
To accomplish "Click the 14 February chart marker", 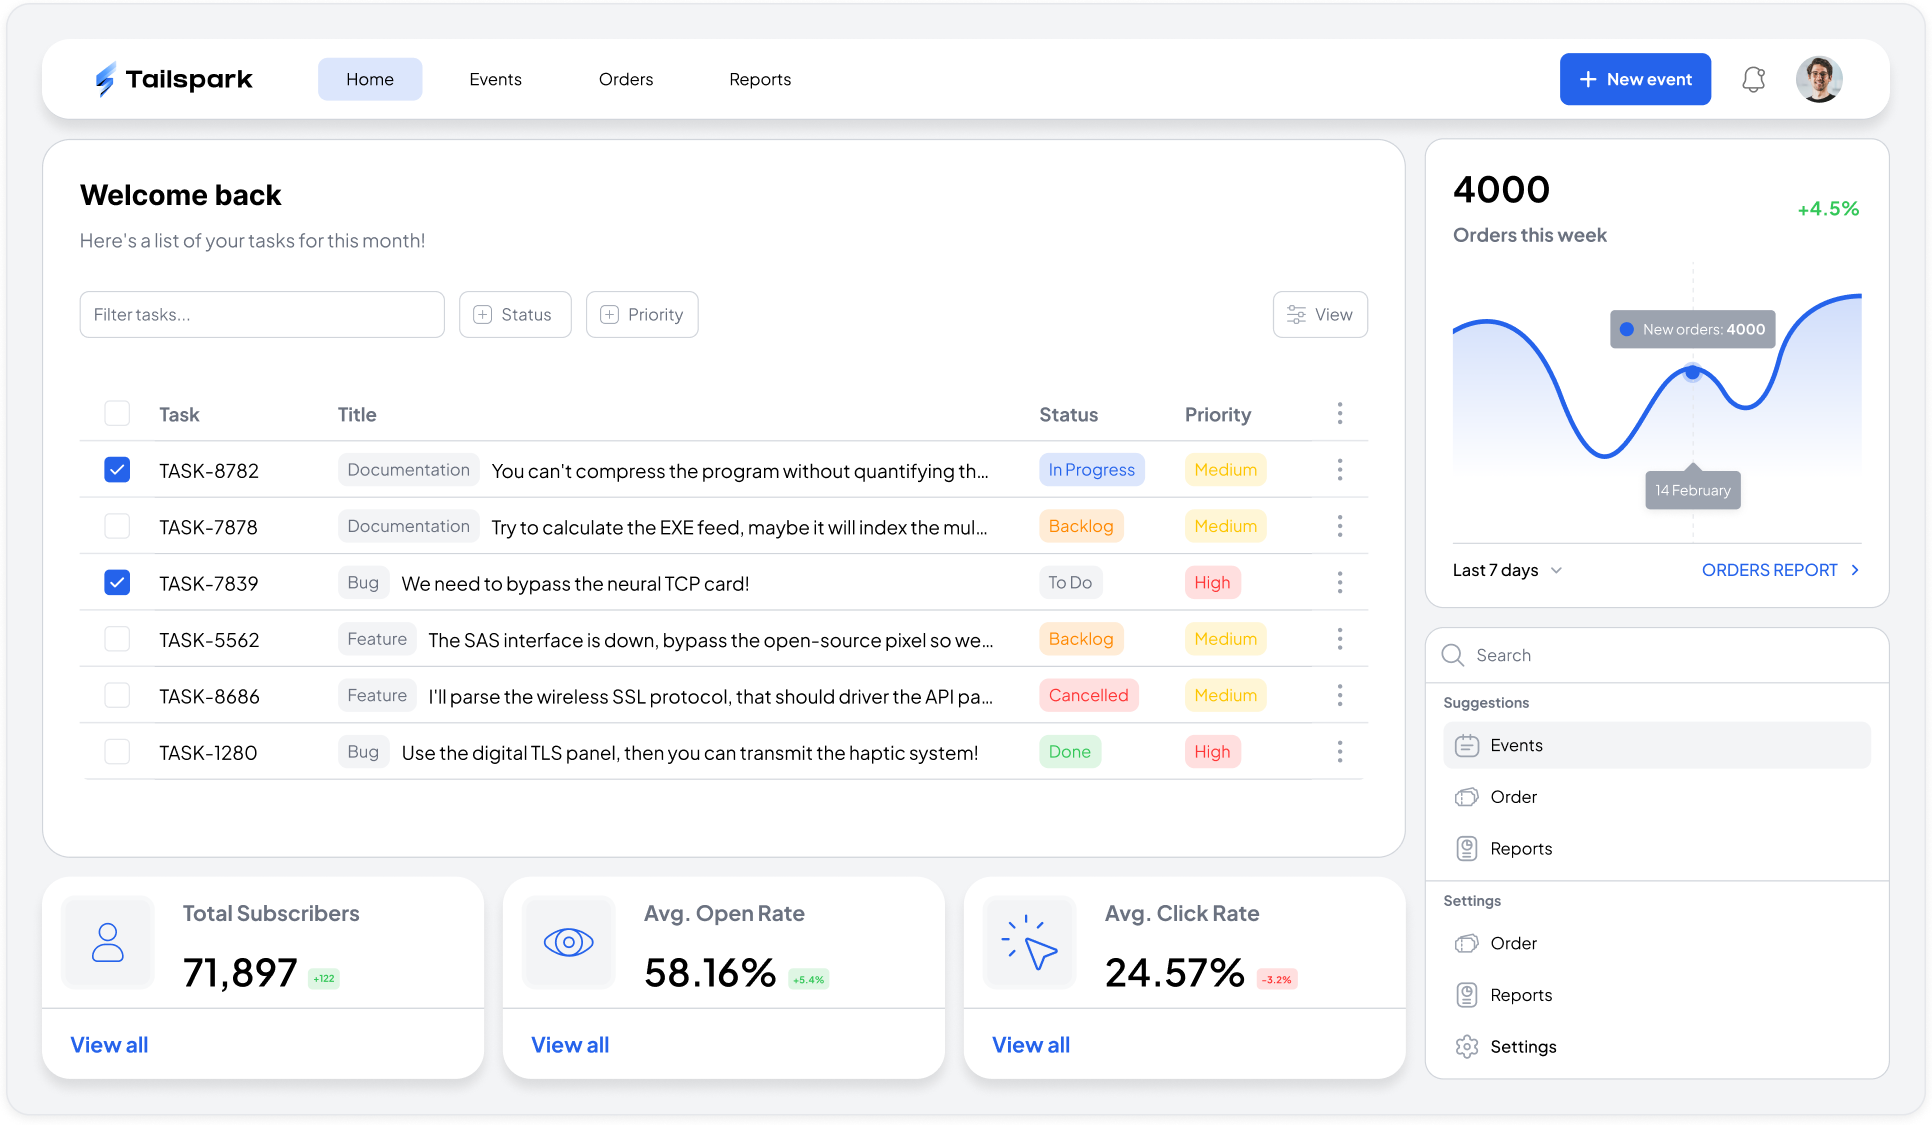I will [x=1692, y=489].
